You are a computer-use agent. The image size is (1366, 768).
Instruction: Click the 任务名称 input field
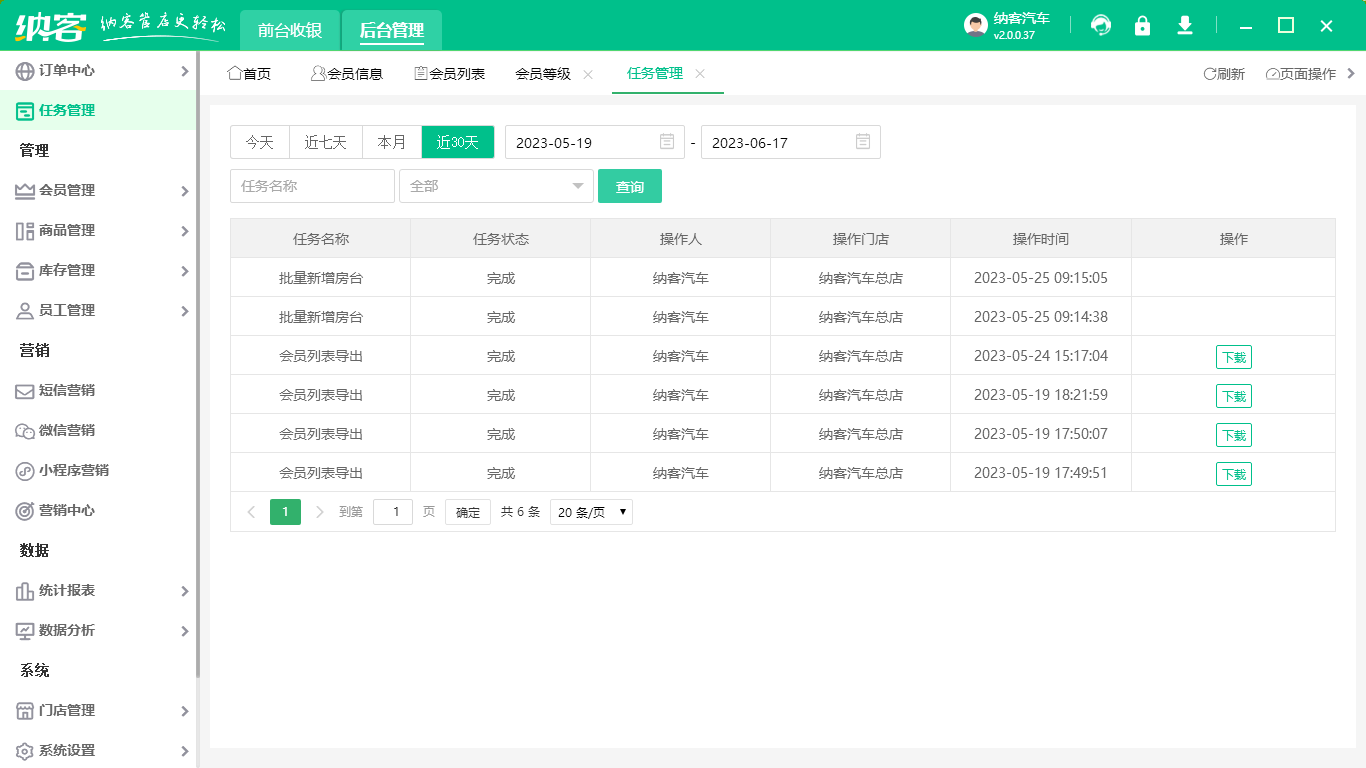[312, 186]
